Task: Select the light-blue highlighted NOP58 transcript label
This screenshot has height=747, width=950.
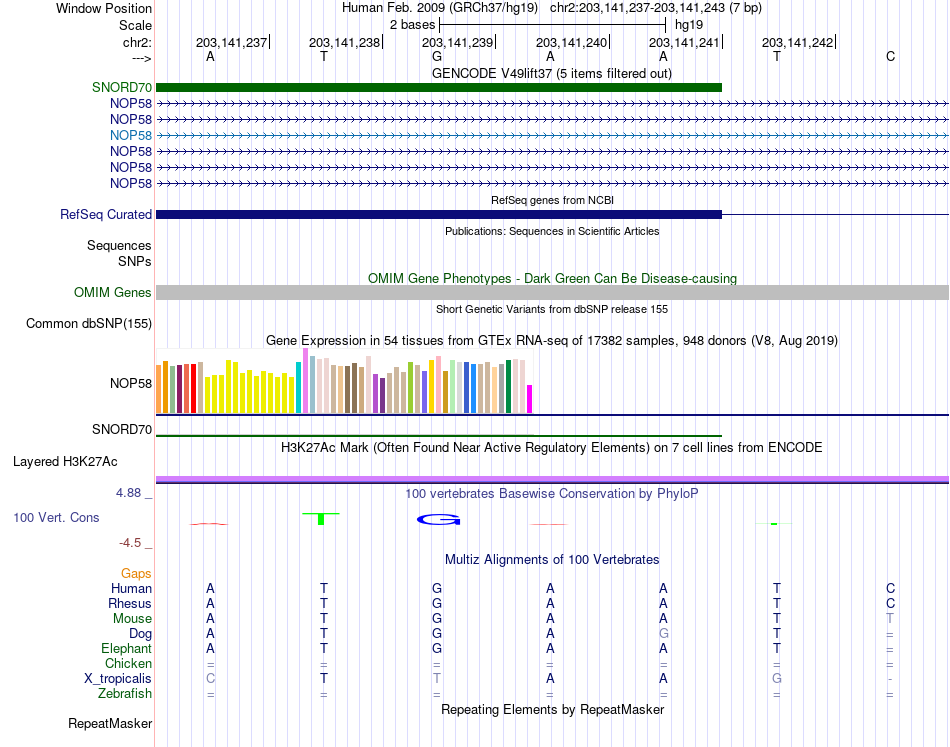Action: tap(131, 135)
